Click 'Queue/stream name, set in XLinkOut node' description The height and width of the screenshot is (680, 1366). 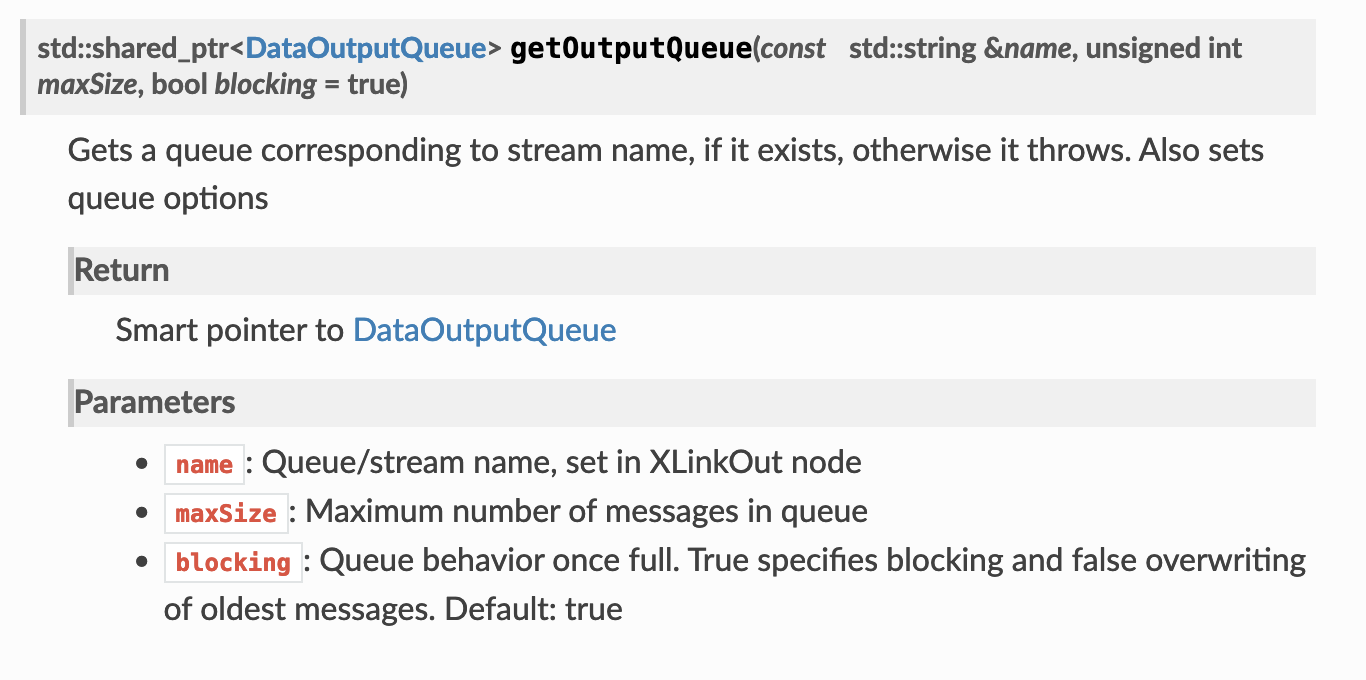[560, 462]
